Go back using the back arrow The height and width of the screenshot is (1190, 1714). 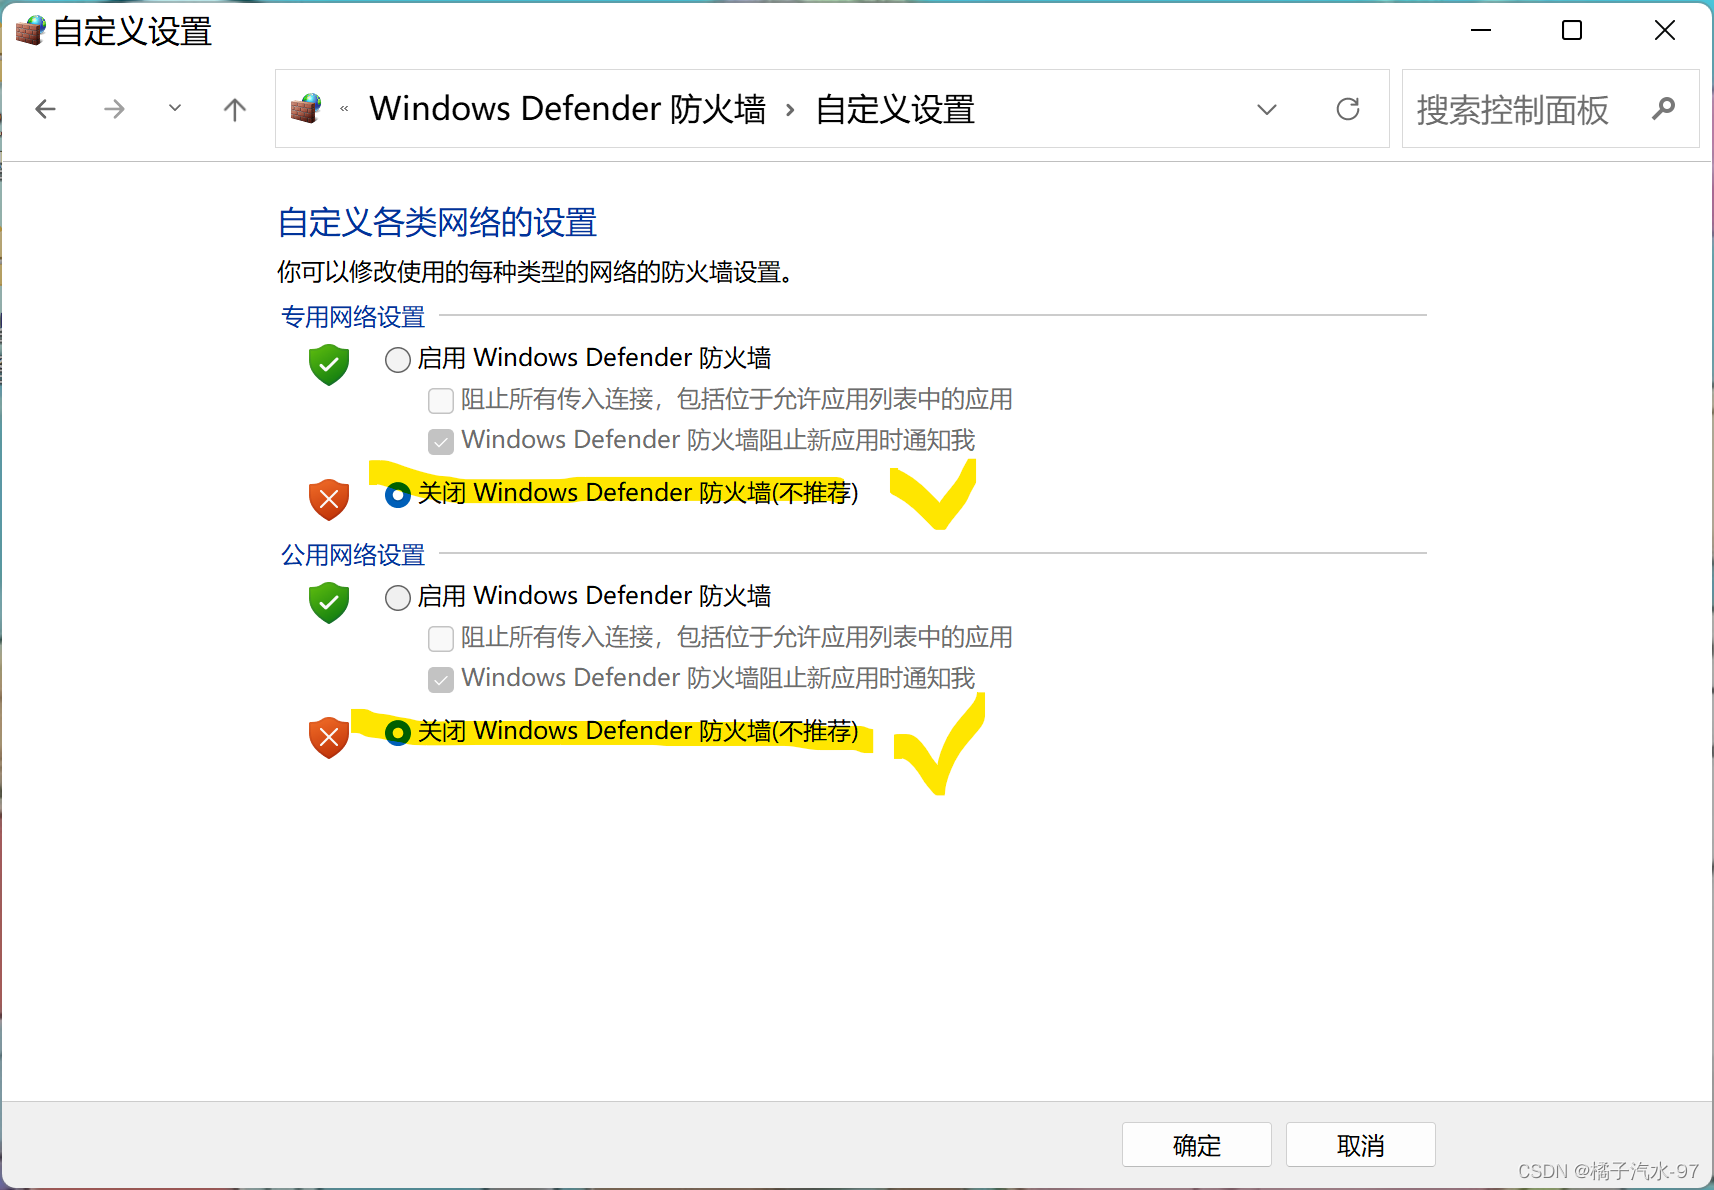click(x=45, y=109)
